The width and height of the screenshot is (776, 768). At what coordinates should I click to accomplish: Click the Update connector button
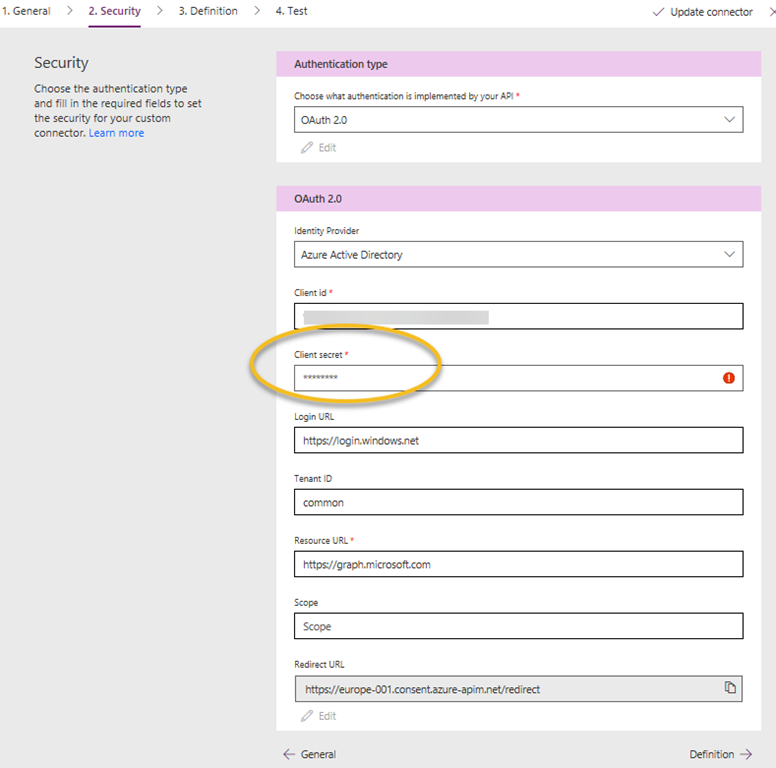pyautogui.click(x=703, y=12)
